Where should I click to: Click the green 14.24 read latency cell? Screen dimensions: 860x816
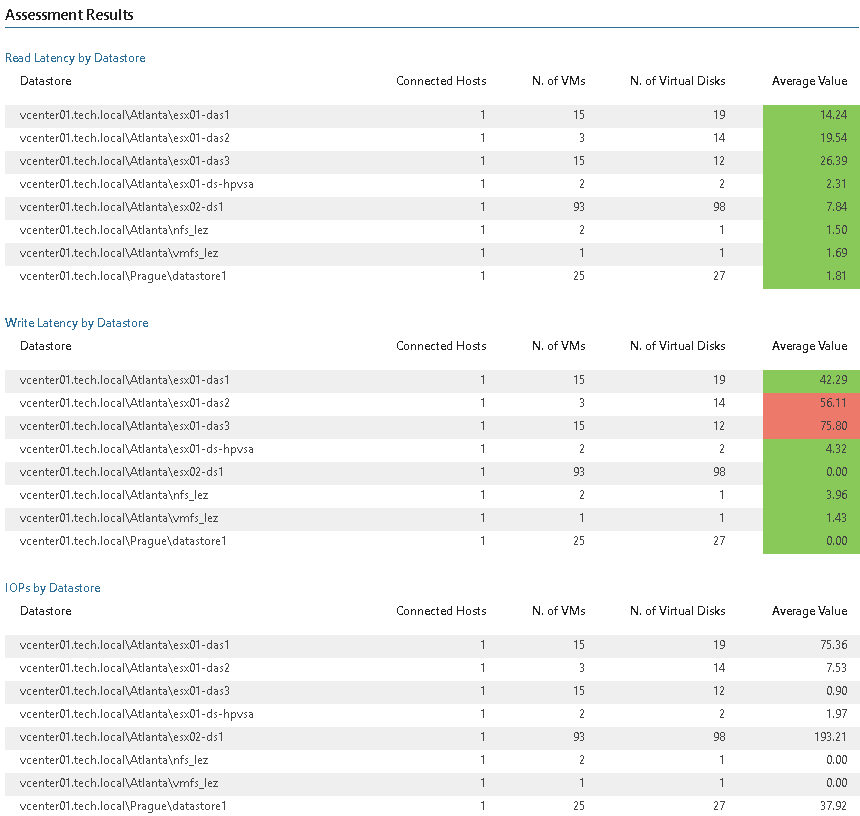tap(811, 115)
